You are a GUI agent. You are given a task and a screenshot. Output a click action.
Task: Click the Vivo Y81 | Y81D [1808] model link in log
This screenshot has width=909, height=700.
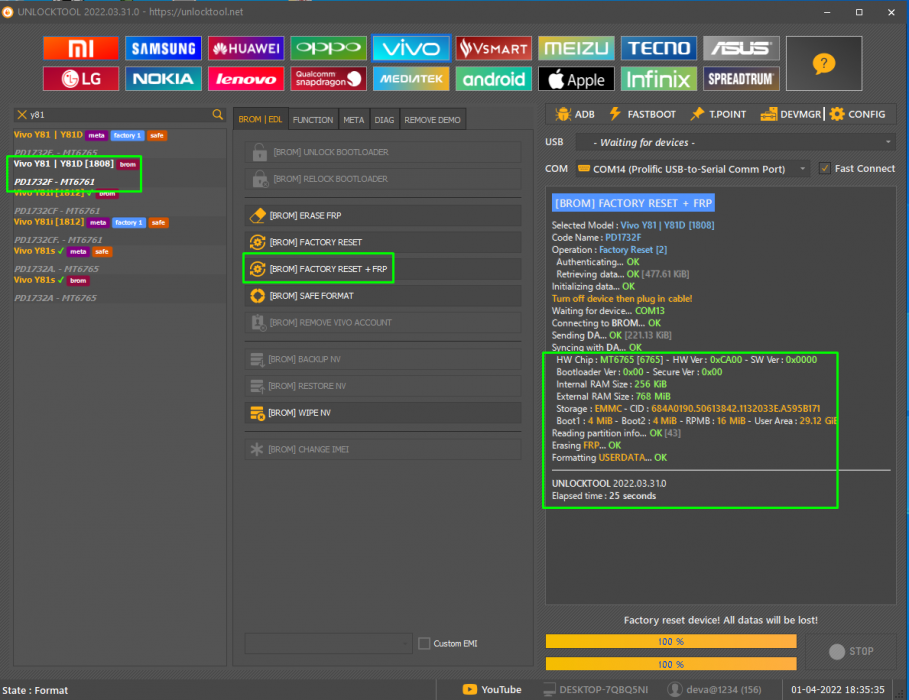pos(667,225)
